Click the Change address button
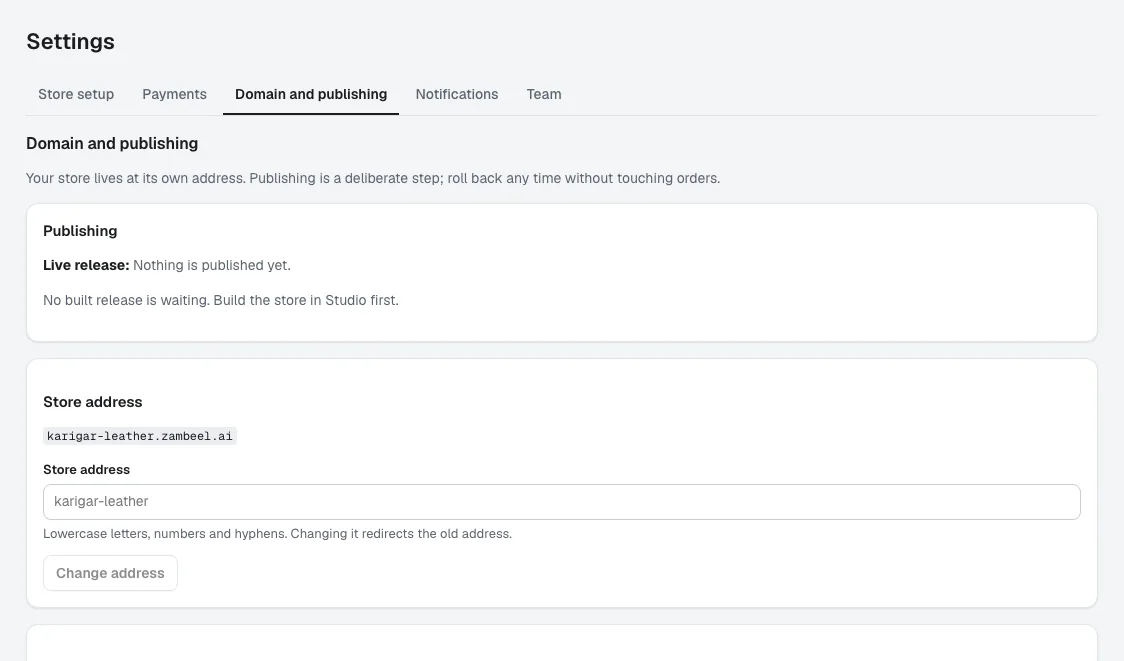The height and width of the screenshot is (661, 1124). coord(110,573)
